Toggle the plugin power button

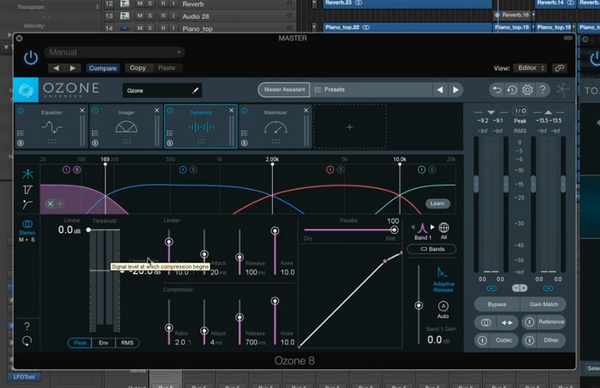(31, 58)
